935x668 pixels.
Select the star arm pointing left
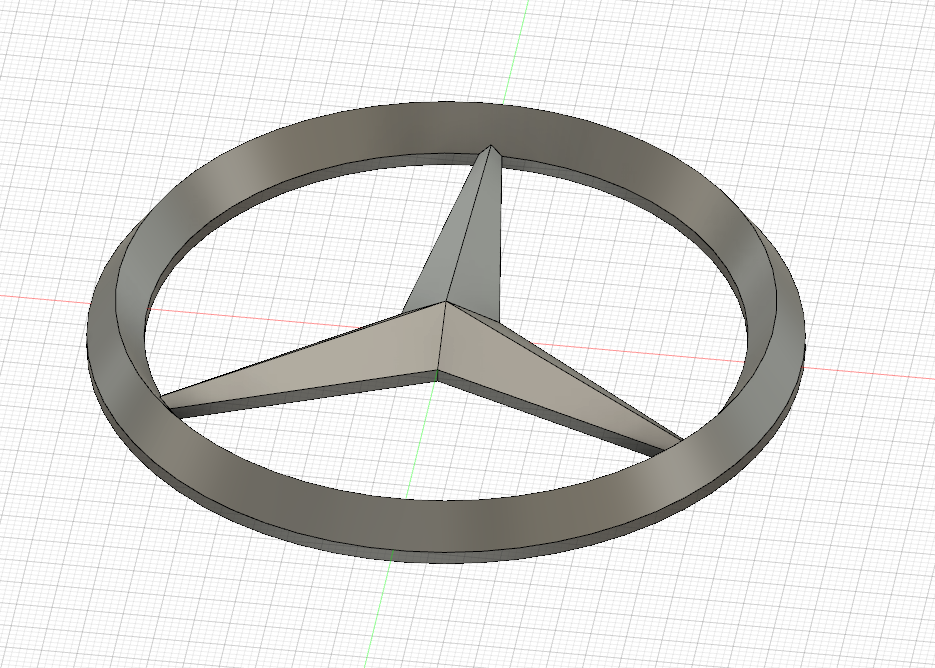coord(310,367)
